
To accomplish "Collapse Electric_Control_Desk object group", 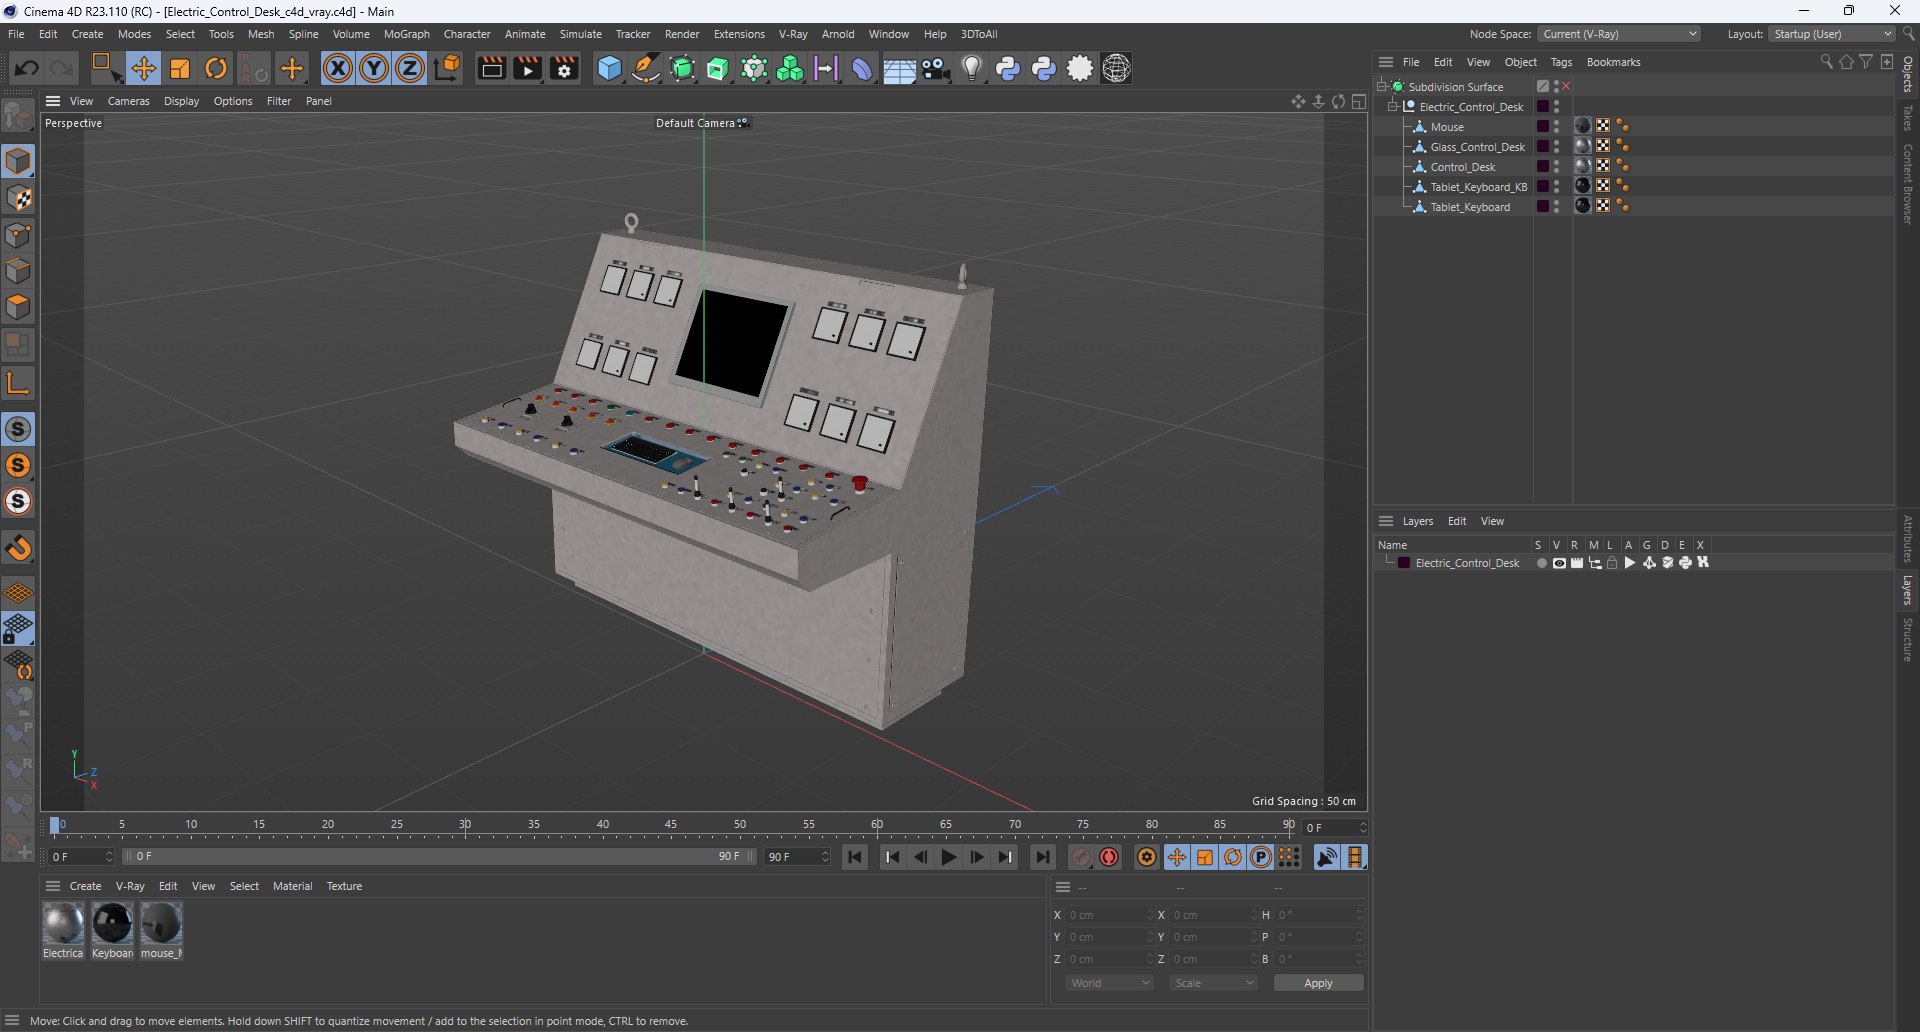I will click(1392, 107).
